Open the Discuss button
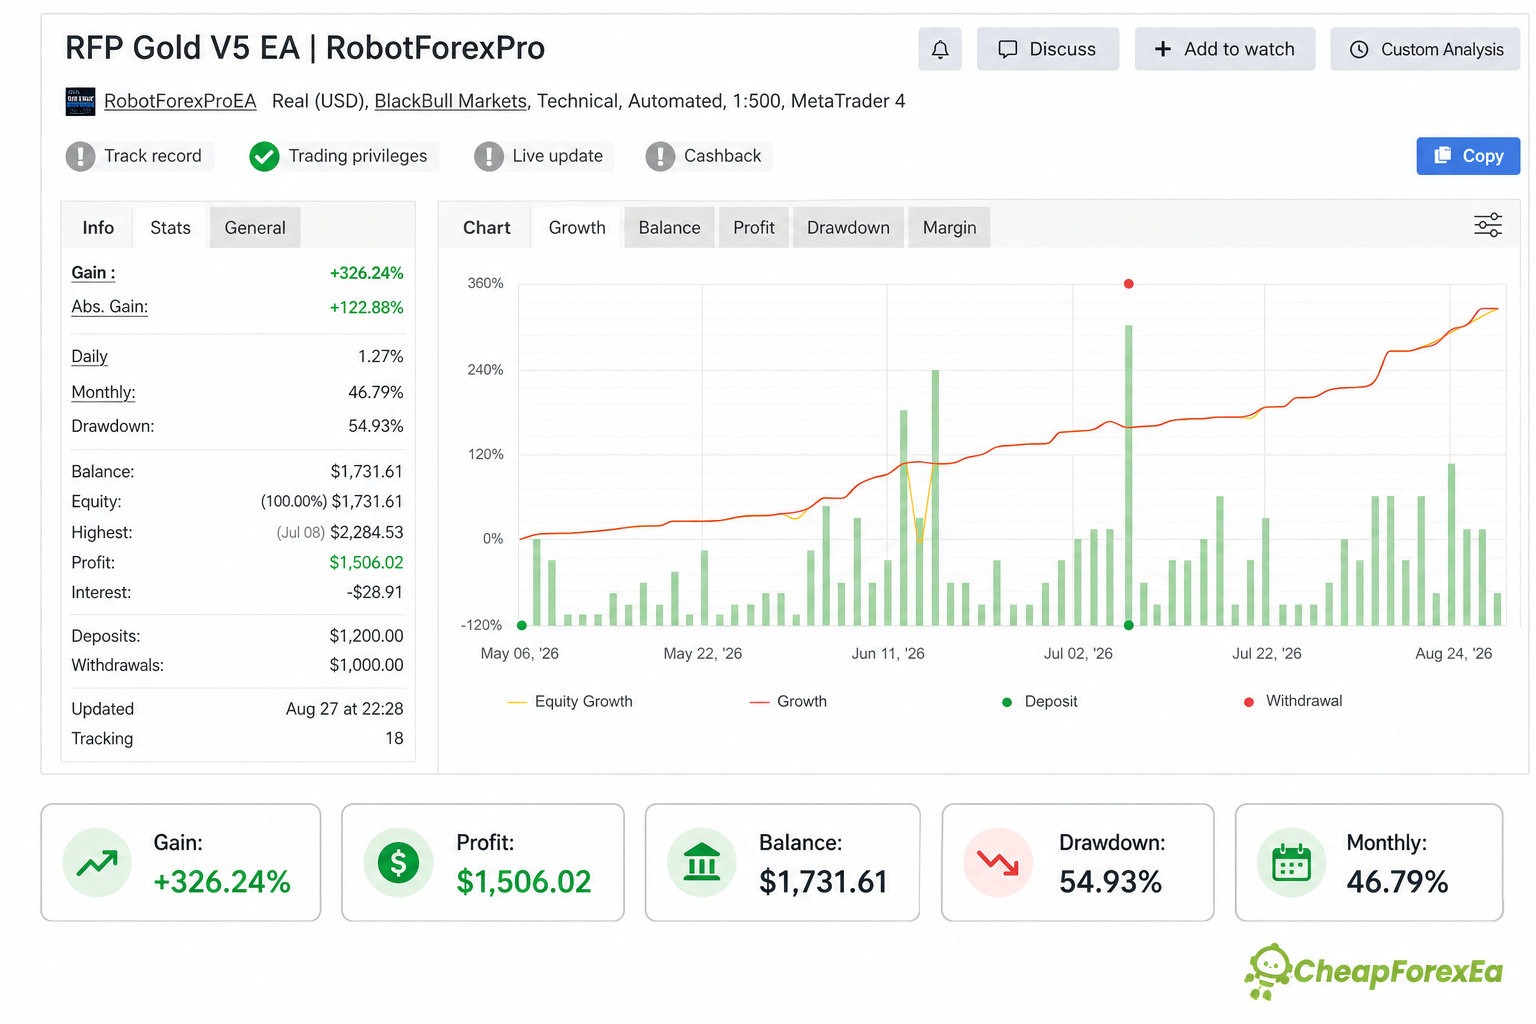 (x=1047, y=49)
